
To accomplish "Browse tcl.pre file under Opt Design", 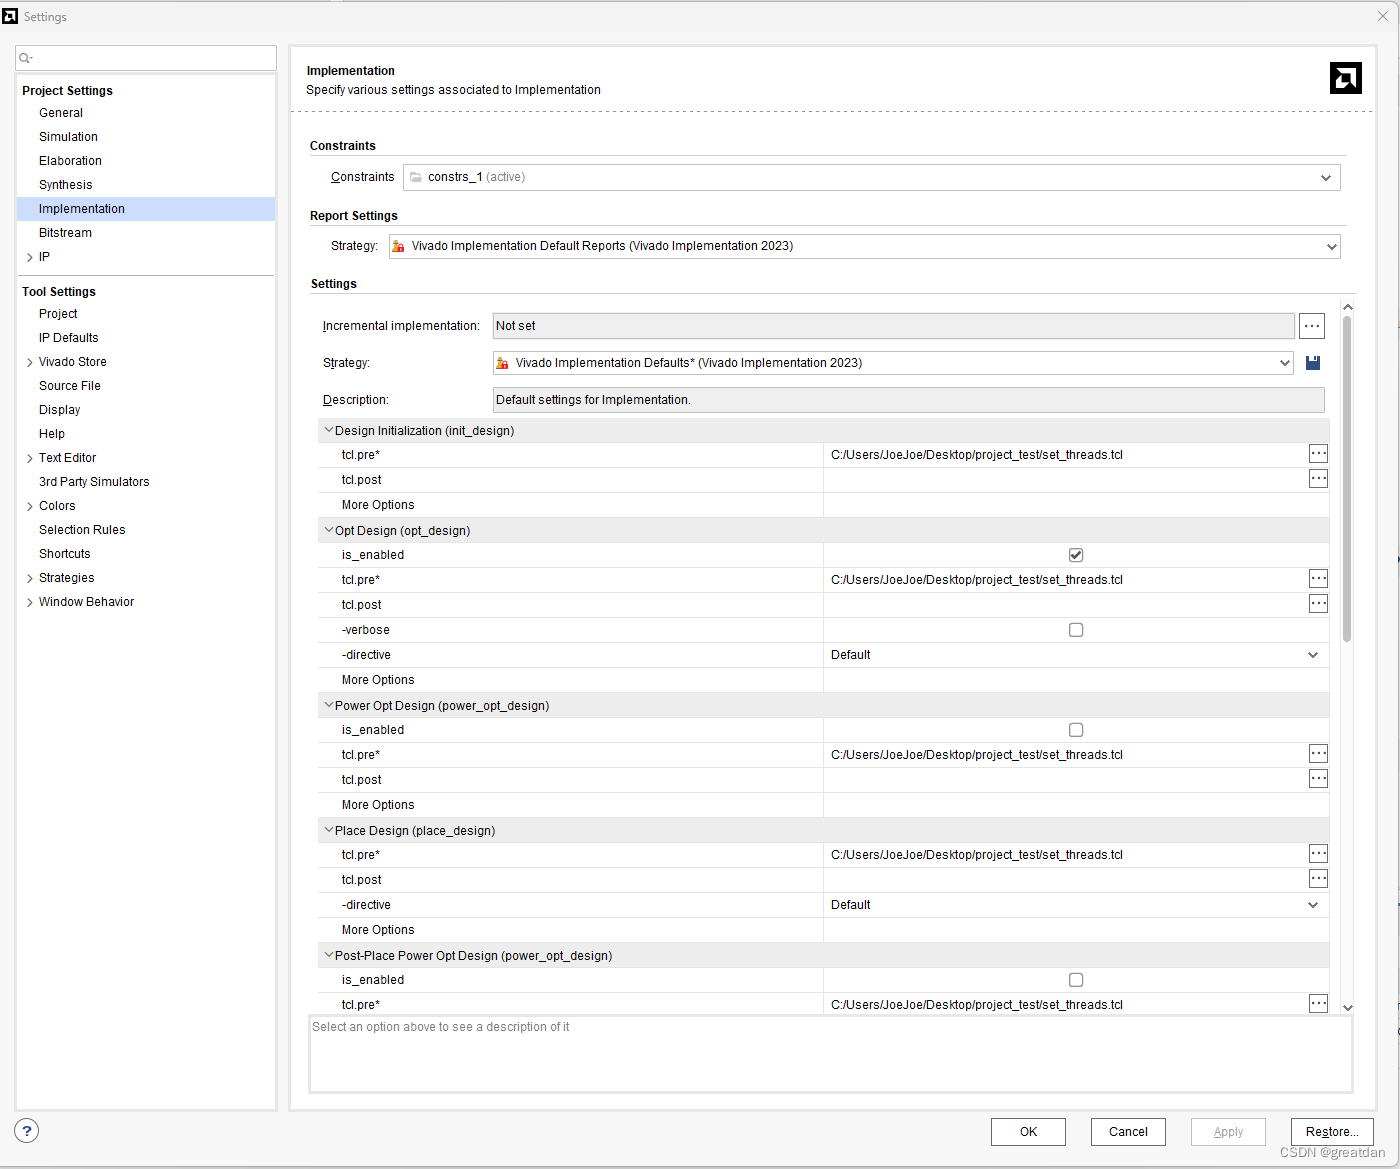I will pyautogui.click(x=1318, y=579).
